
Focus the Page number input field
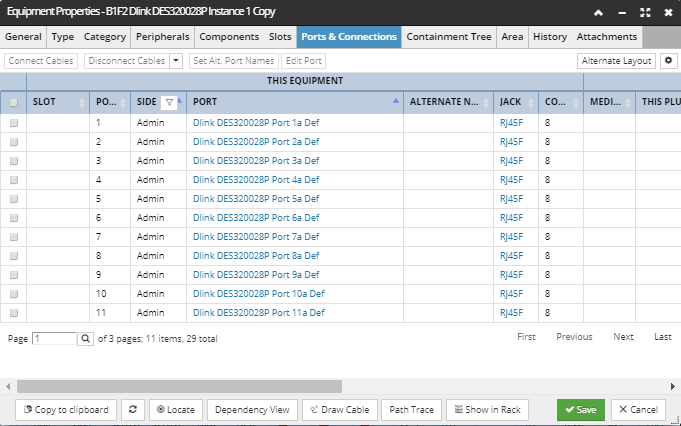(54, 339)
